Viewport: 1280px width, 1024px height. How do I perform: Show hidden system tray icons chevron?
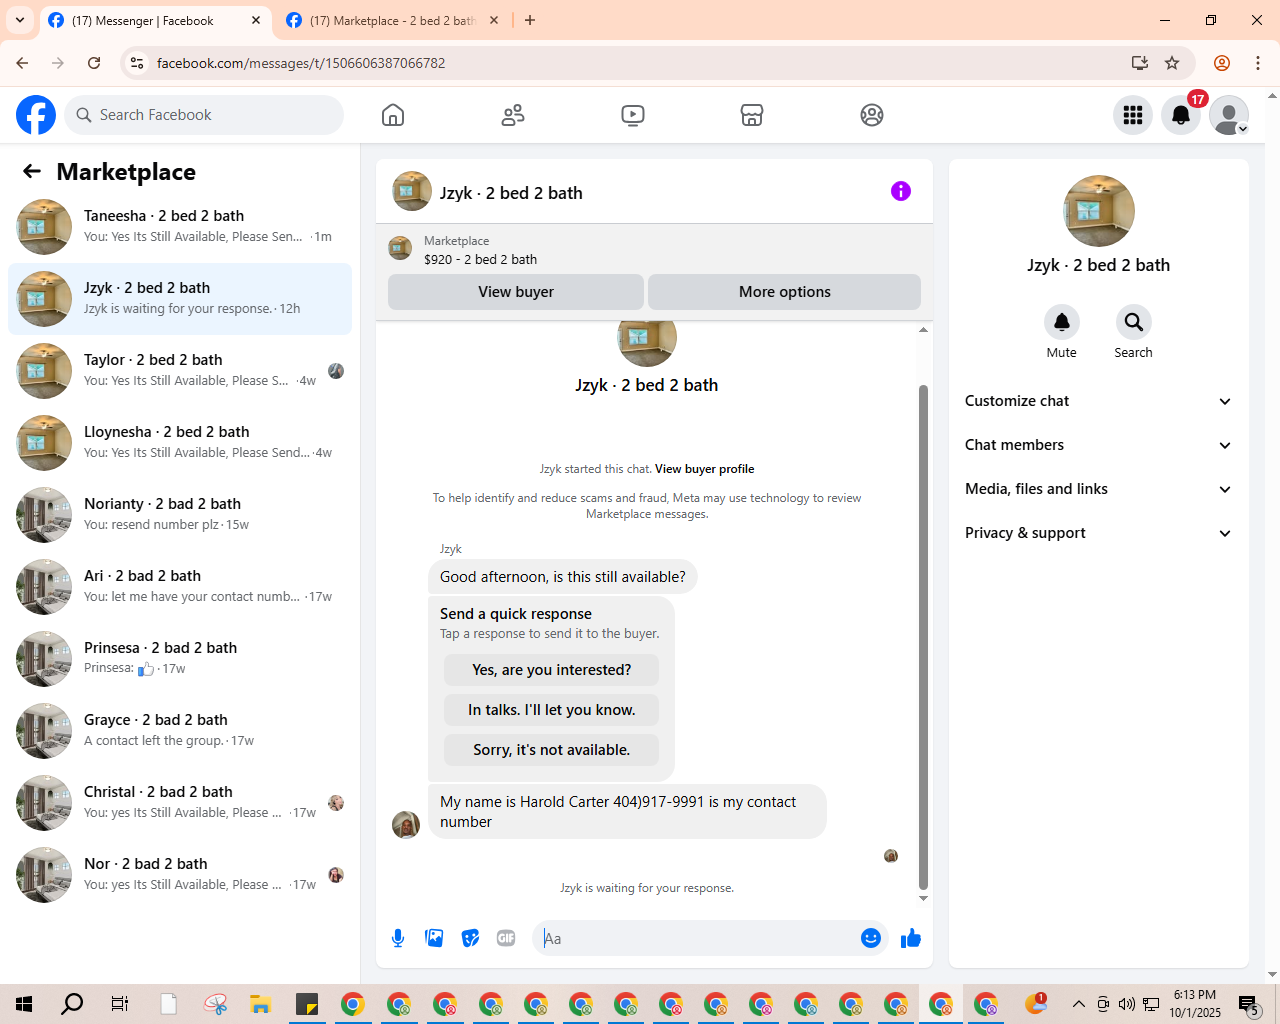click(1078, 1004)
